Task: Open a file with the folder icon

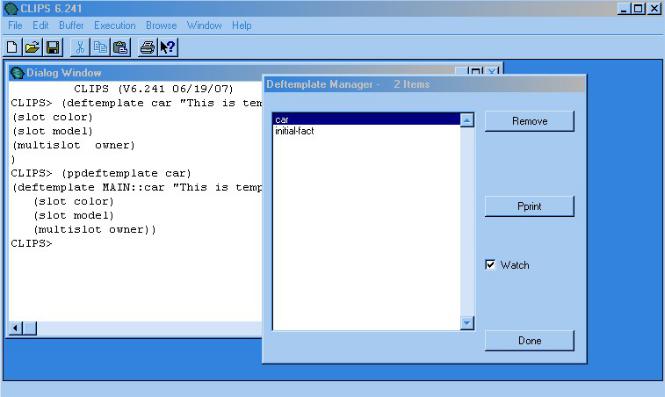Action: tap(32, 47)
